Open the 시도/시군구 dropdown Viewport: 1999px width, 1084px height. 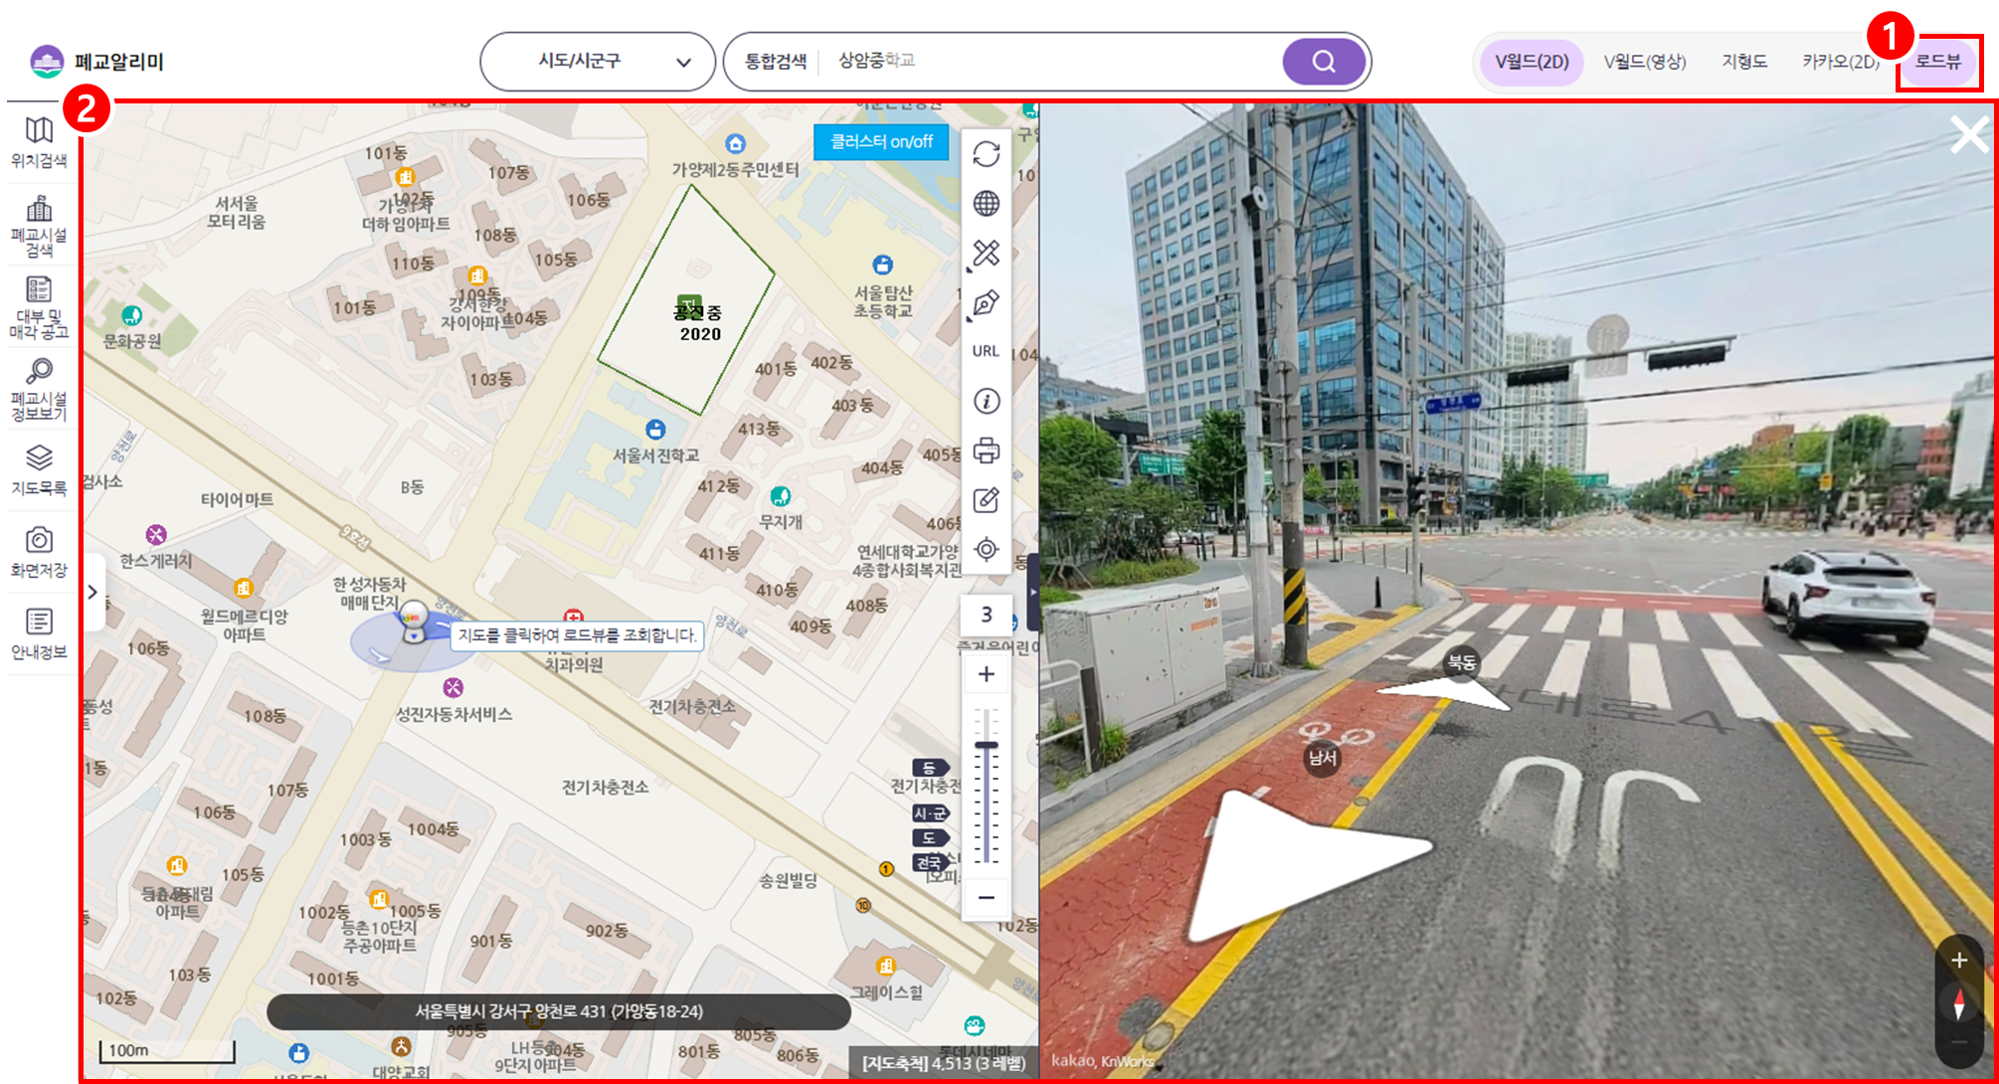[x=597, y=62]
